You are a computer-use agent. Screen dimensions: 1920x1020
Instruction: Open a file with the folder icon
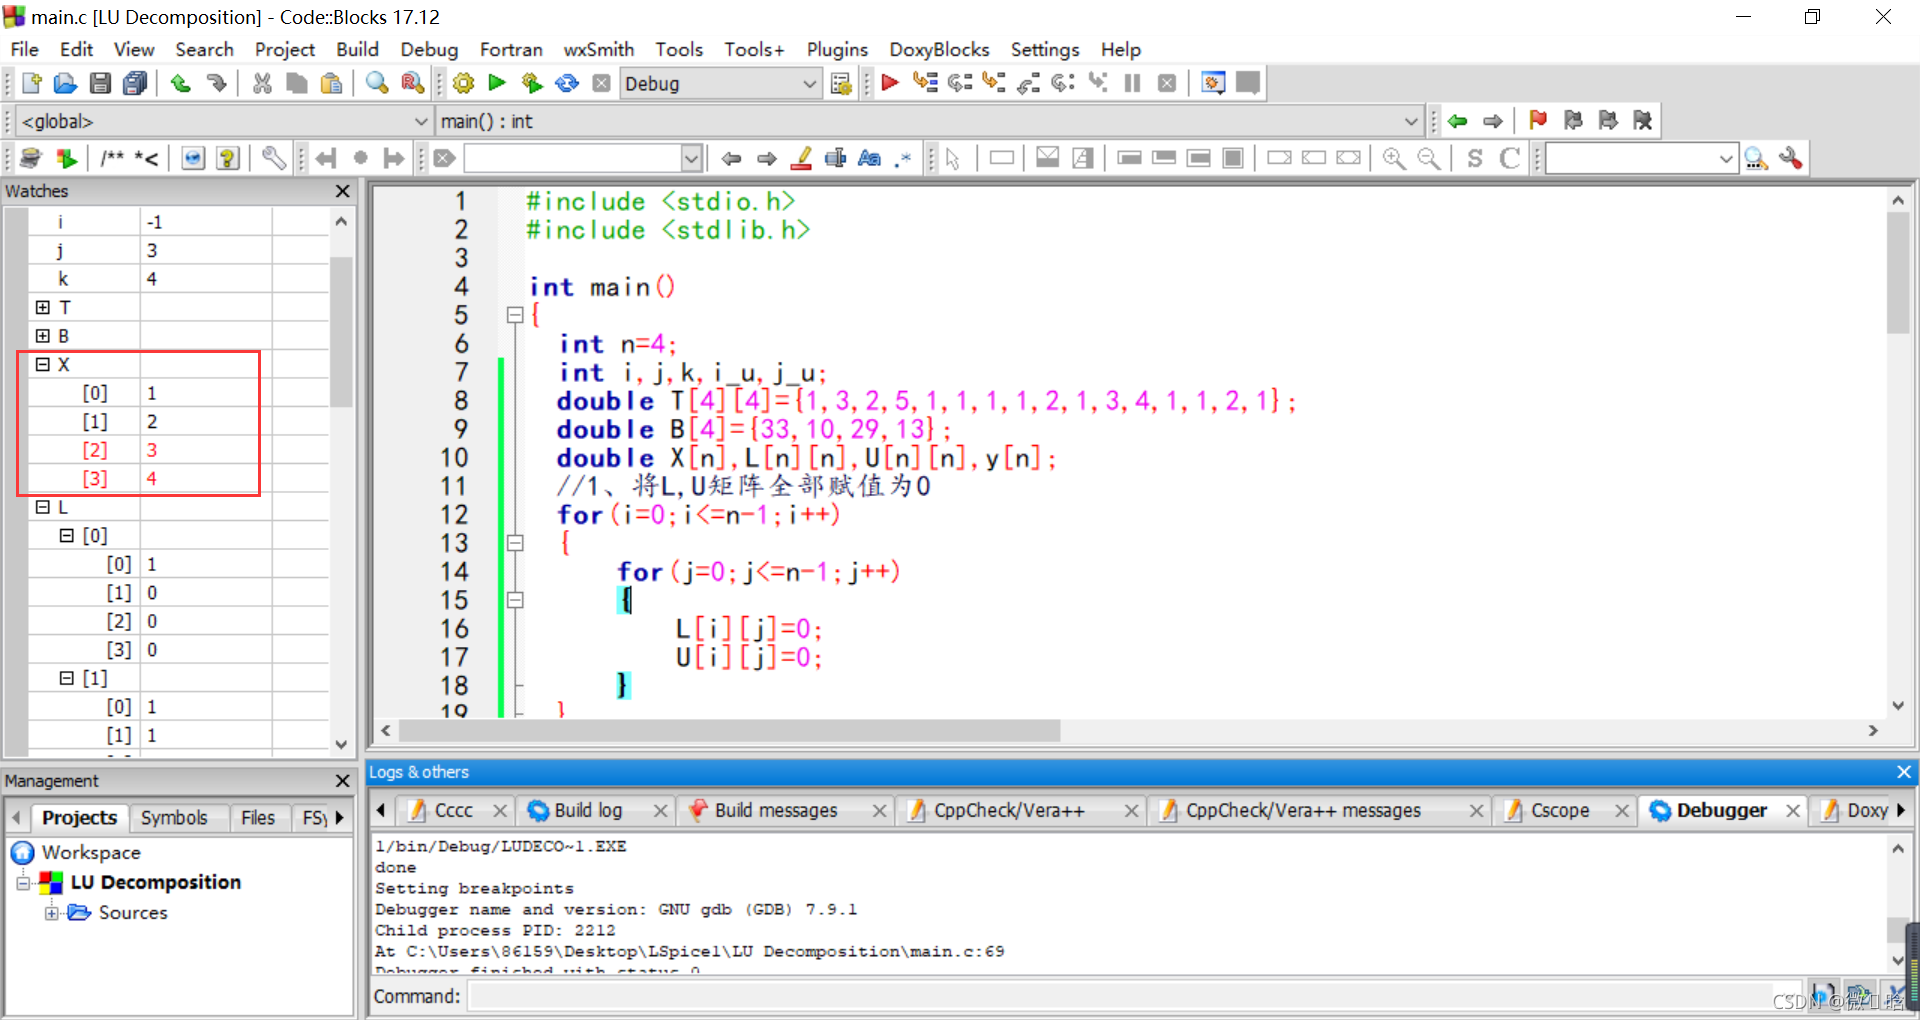pos(65,83)
